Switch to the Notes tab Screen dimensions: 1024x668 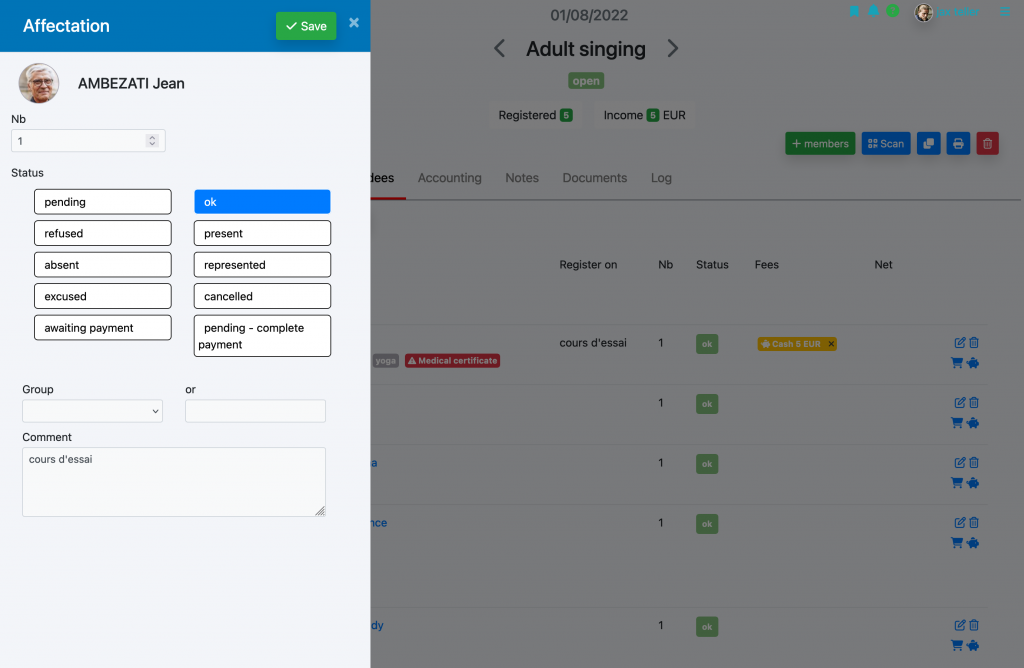point(522,178)
